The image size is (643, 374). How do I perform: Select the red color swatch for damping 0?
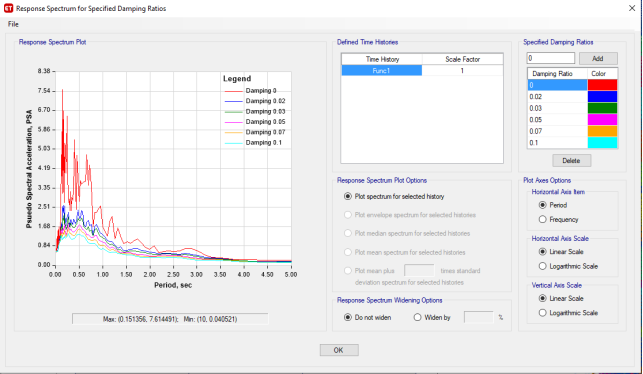tap(602, 85)
